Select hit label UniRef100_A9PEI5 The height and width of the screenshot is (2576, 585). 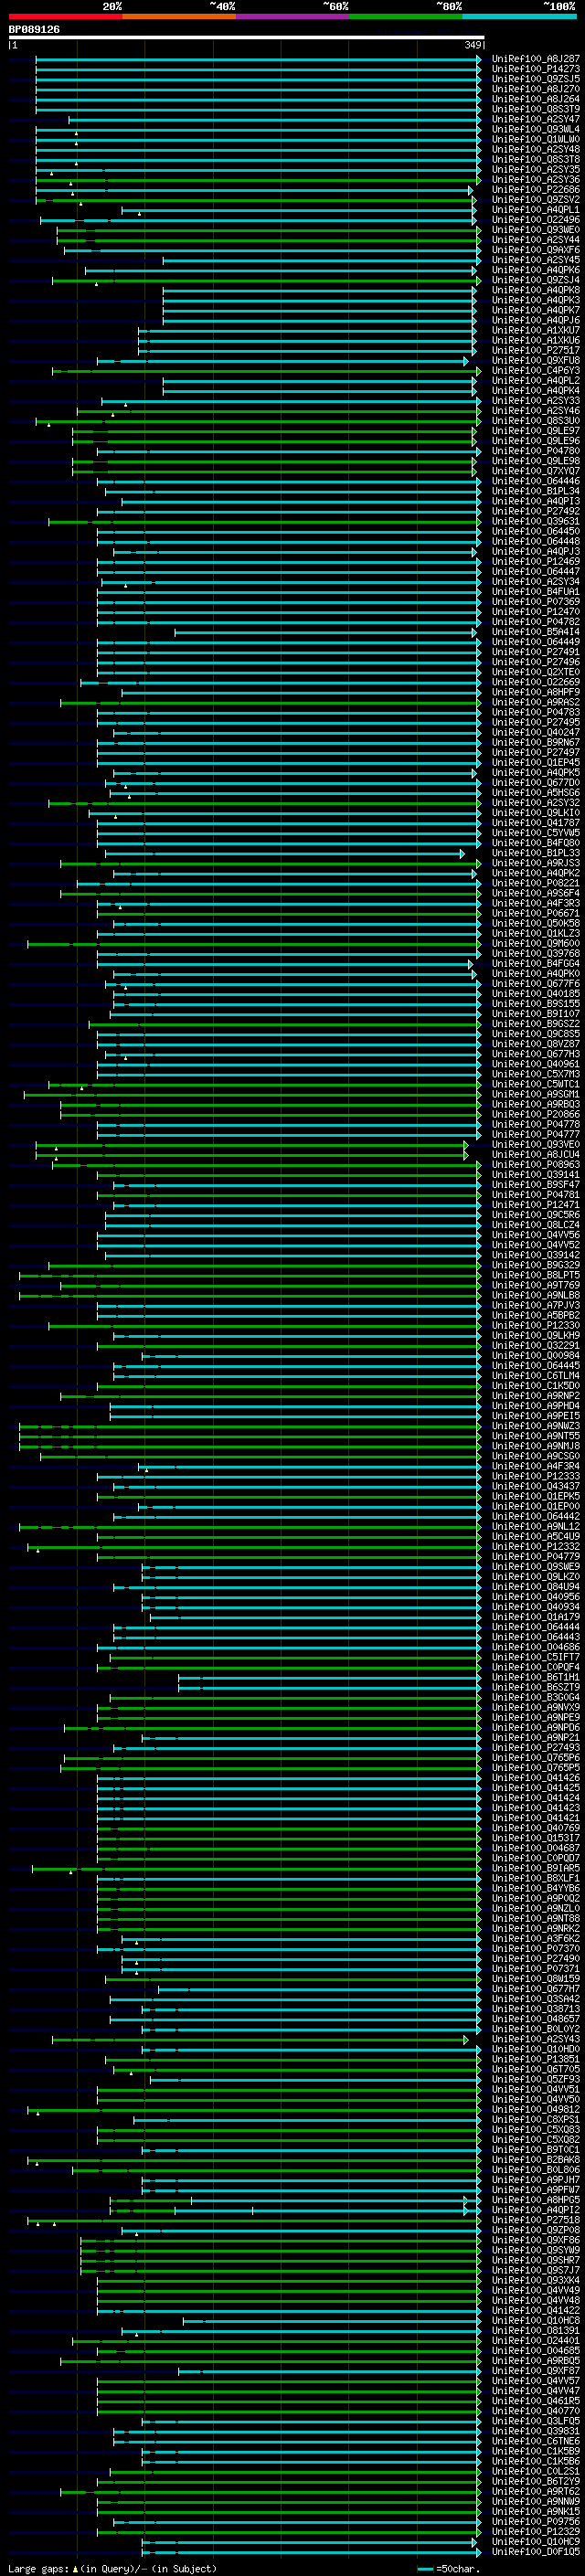[x=536, y=1416]
